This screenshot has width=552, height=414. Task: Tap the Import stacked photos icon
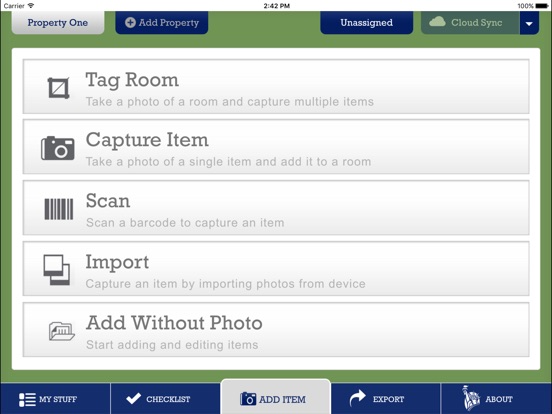[x=57, y=270]
